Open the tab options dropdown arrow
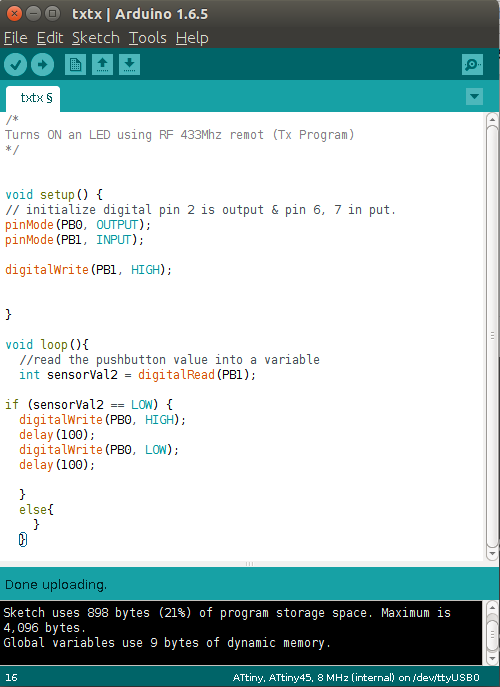Screen dimensions: 500x687 (x=475, y=96)
